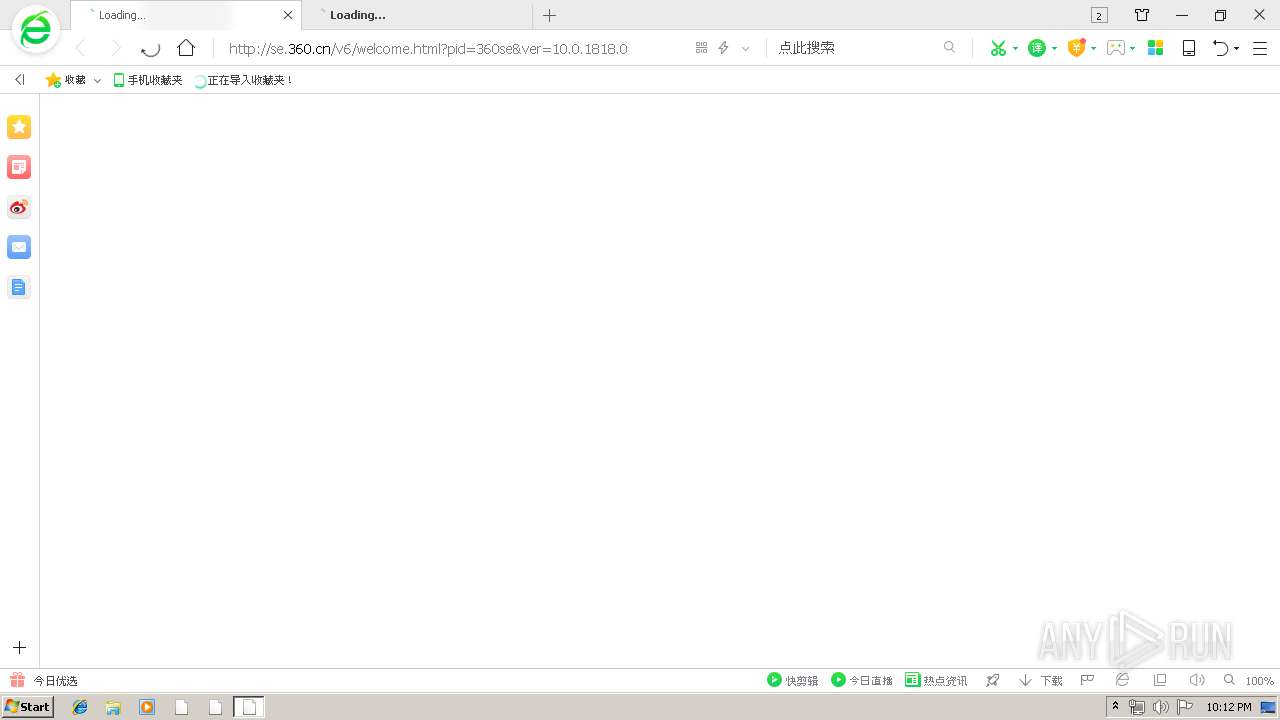
Task: Toggle the page sound mute icon
Action: (1197, 680)
